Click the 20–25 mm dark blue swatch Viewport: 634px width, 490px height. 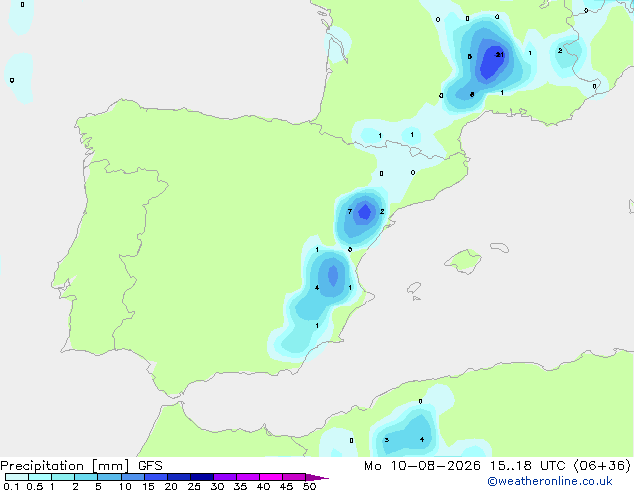(179, 477)
